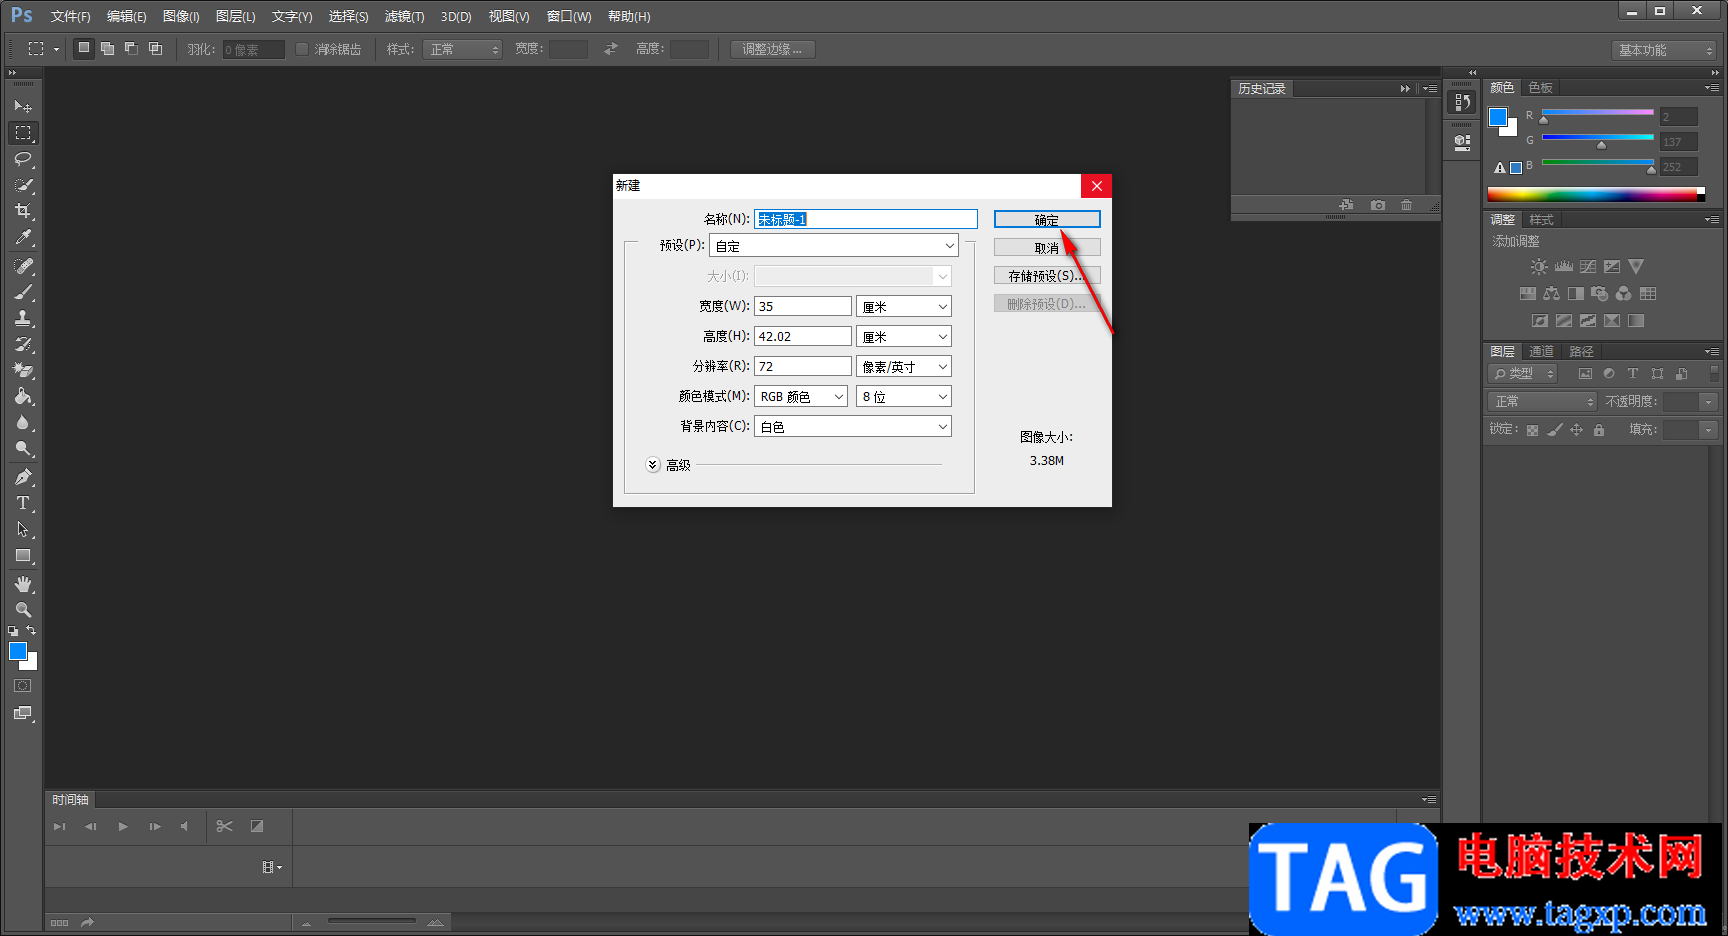Open the width unit 厘米 dropdown
This screenshot has height=936, width=1728.
(x=903, y=306)
